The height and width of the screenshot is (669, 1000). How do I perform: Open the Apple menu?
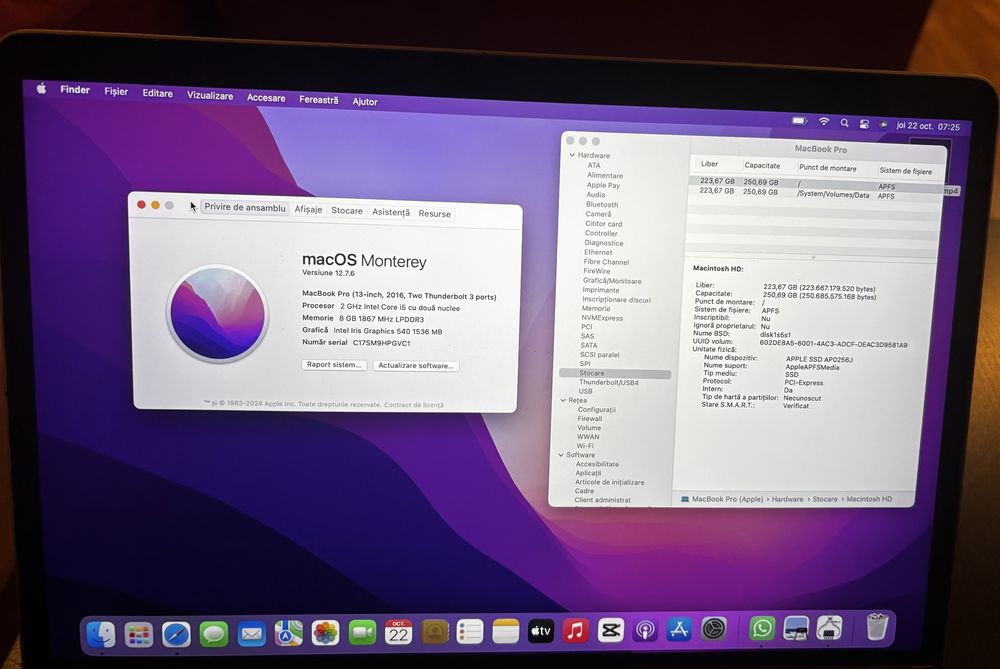click(x=41, y=88)
